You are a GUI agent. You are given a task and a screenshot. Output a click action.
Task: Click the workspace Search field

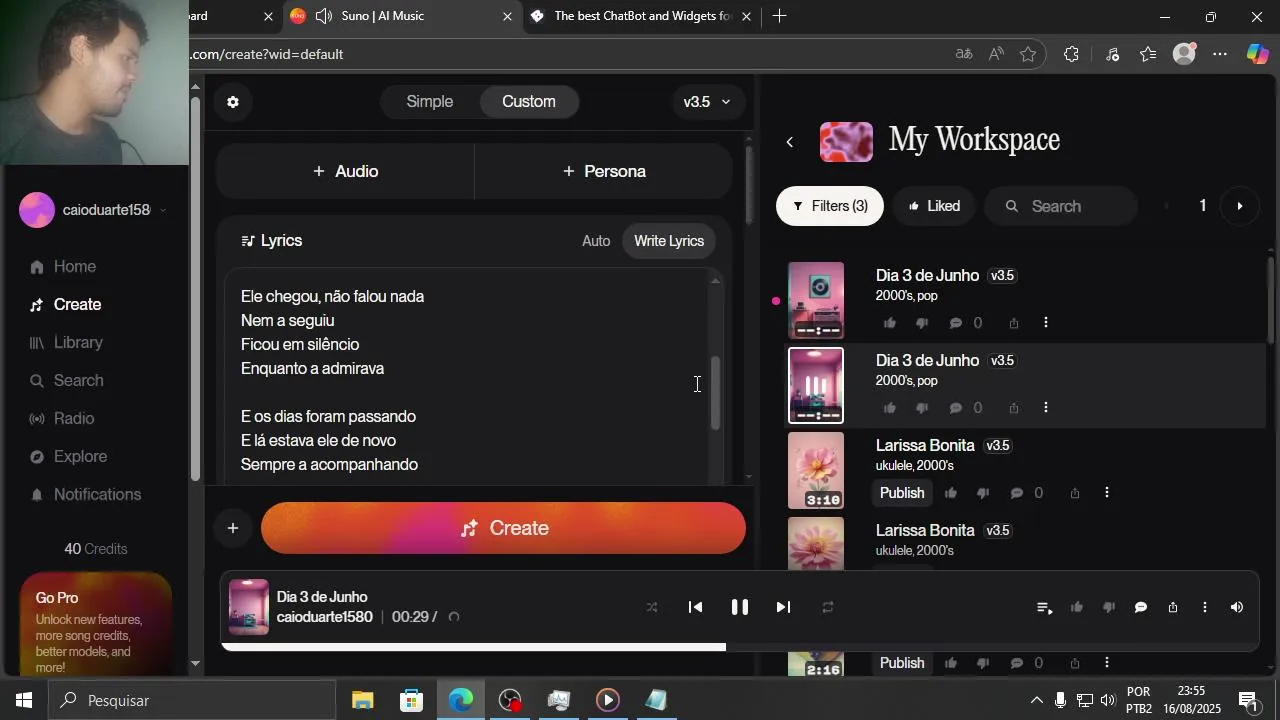click(x=1061, y=206)
